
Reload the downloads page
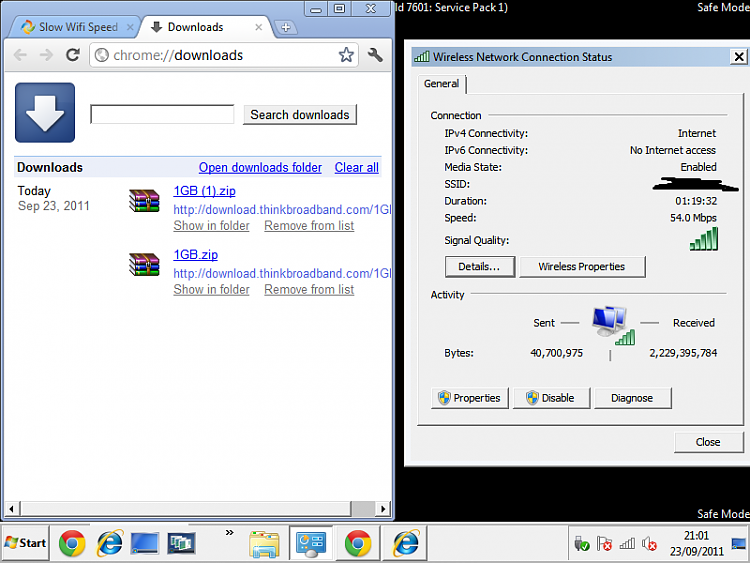click(x=72, y=55)
